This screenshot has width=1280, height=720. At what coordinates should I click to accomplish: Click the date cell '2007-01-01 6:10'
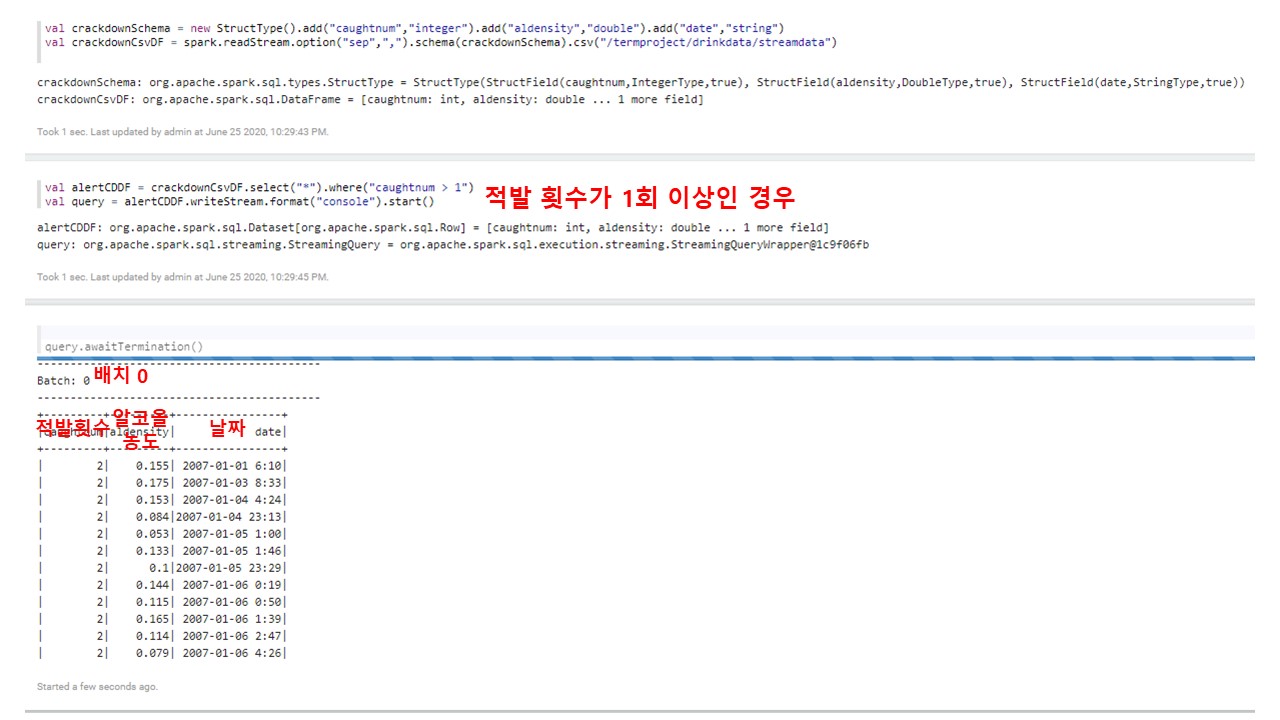pos(232,466)
